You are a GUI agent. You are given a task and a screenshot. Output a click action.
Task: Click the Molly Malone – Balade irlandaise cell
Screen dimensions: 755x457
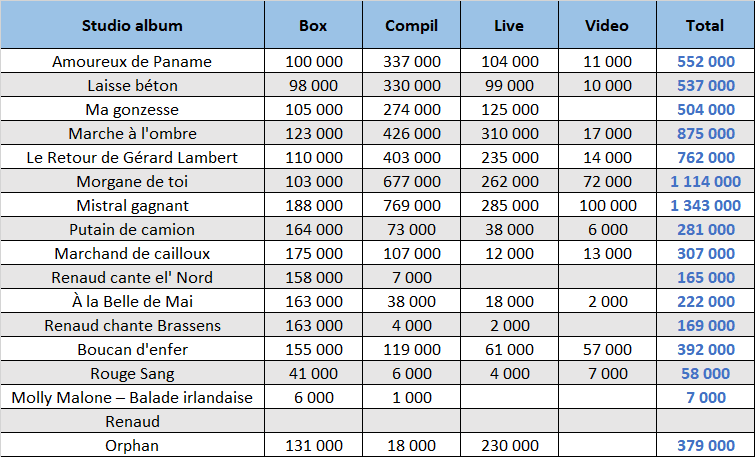tap(132, 397)
